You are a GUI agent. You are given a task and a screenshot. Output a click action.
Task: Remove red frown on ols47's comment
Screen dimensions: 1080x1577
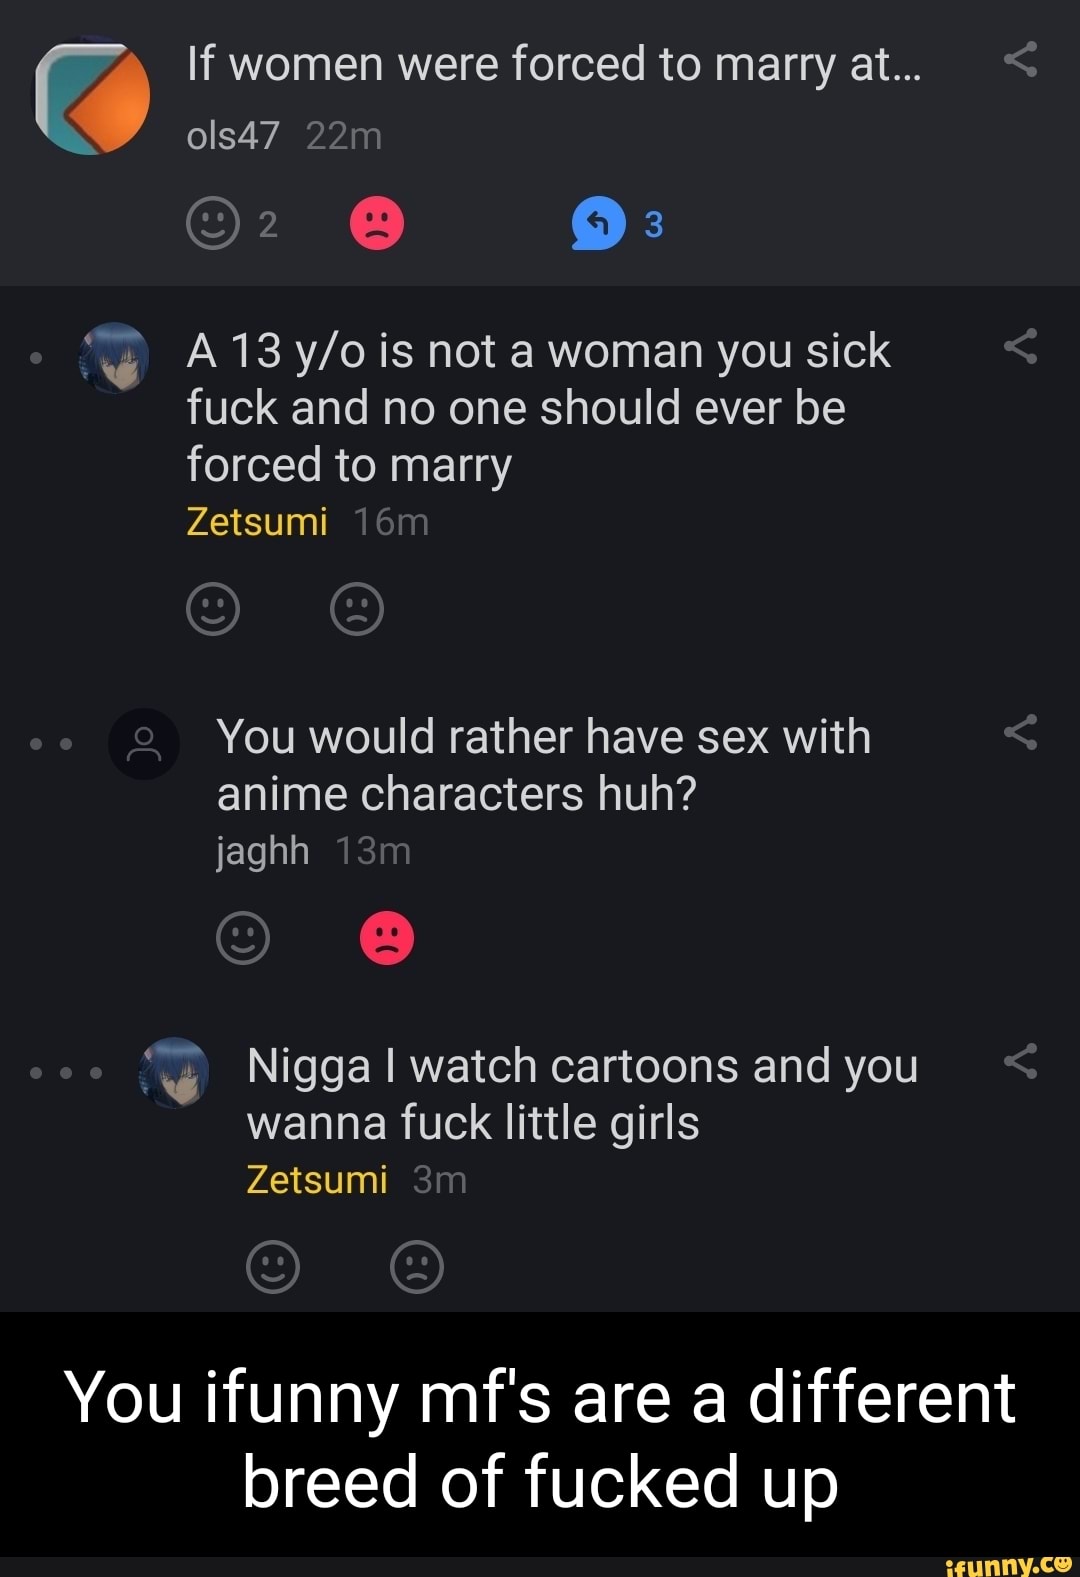click(x=377, y=224)
